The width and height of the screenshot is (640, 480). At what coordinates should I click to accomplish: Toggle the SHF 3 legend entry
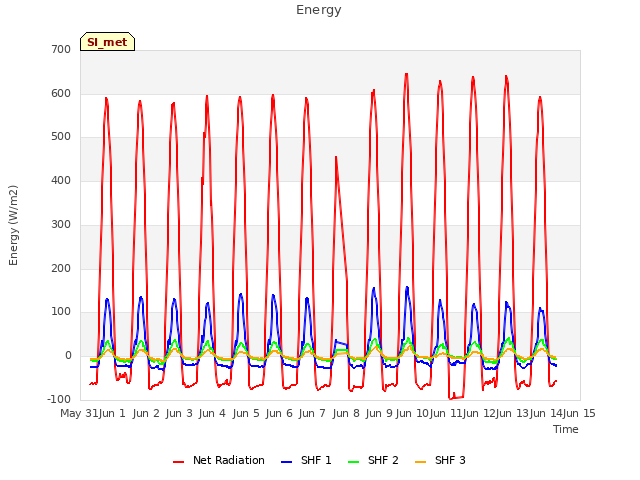click(x=440, y=460)
